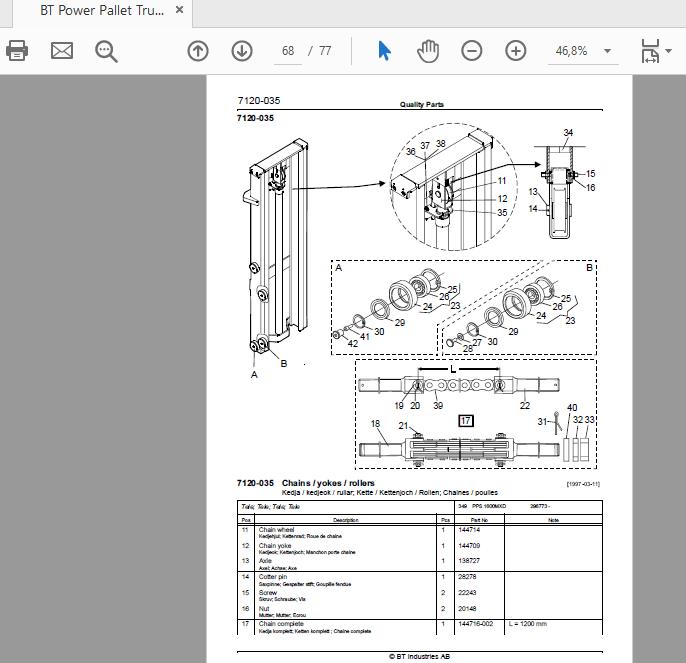Click the 'Part No' column header

tap(480, 520)
